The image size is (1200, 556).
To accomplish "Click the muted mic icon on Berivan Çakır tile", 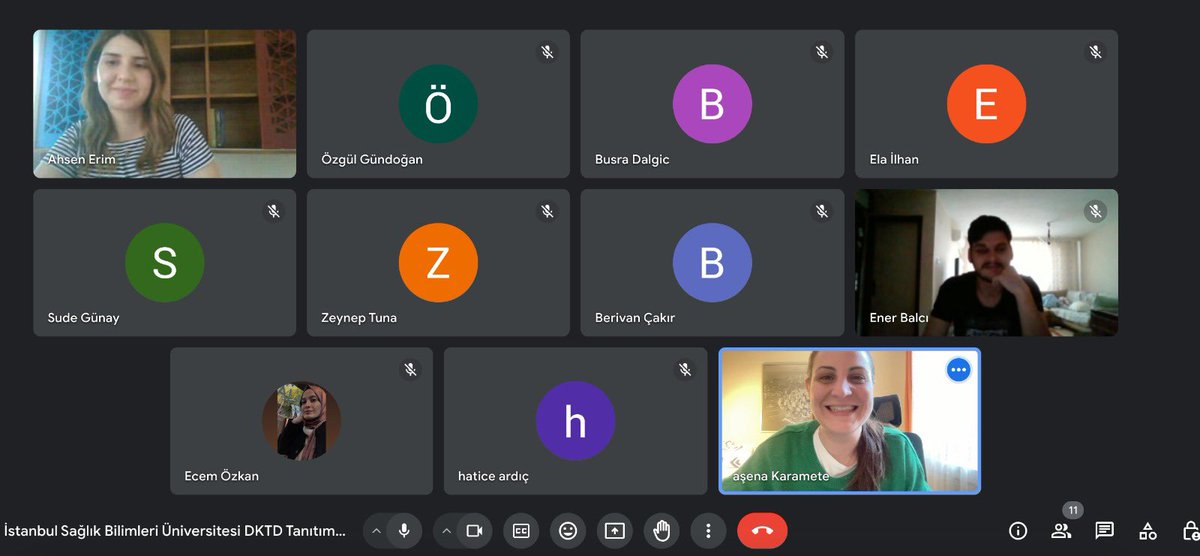I will (821, 211).
